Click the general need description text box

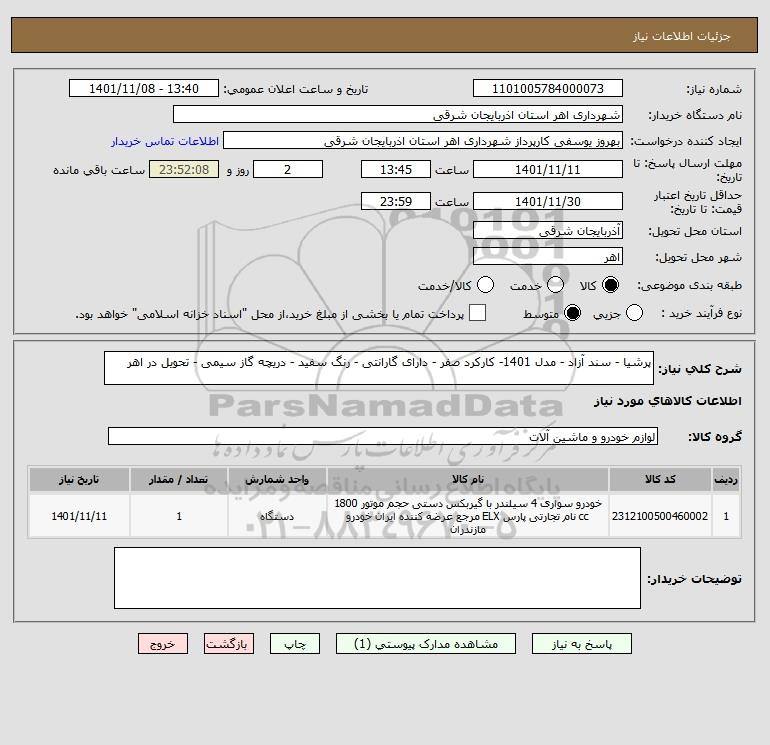(379, 368)
